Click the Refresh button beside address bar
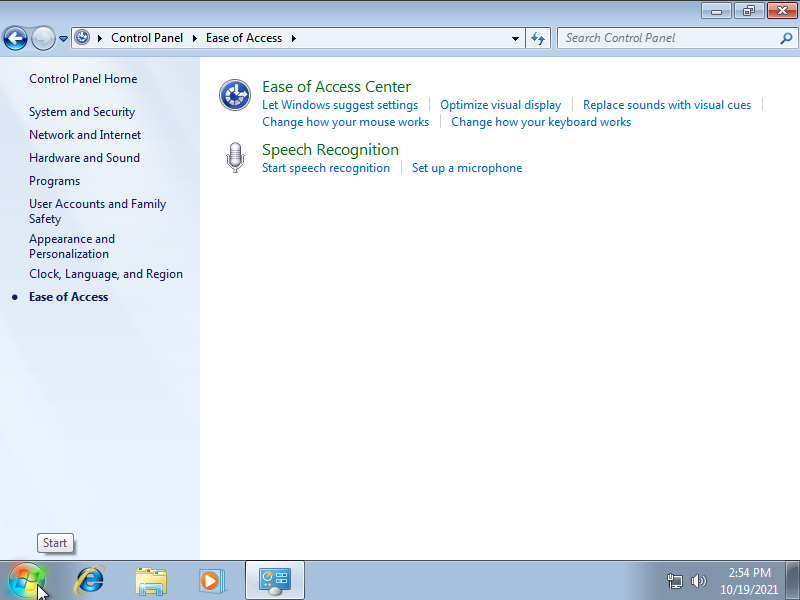The height and width of the screenshot is (600, 800). tap(538, 38)
